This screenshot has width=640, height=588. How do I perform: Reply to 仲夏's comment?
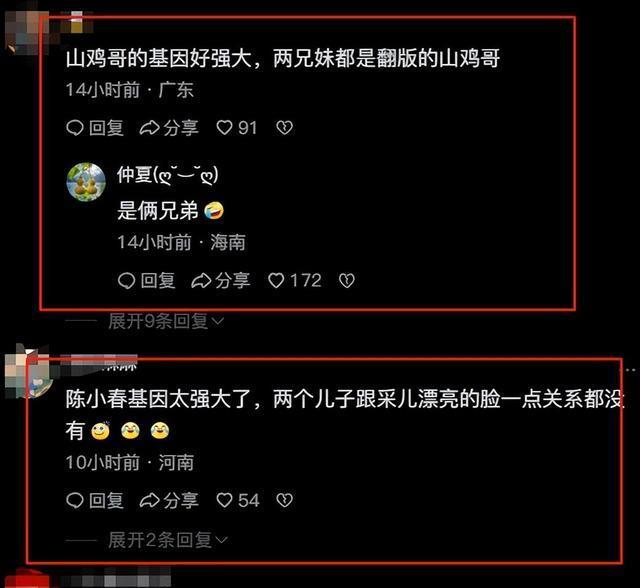click(147, 281)
